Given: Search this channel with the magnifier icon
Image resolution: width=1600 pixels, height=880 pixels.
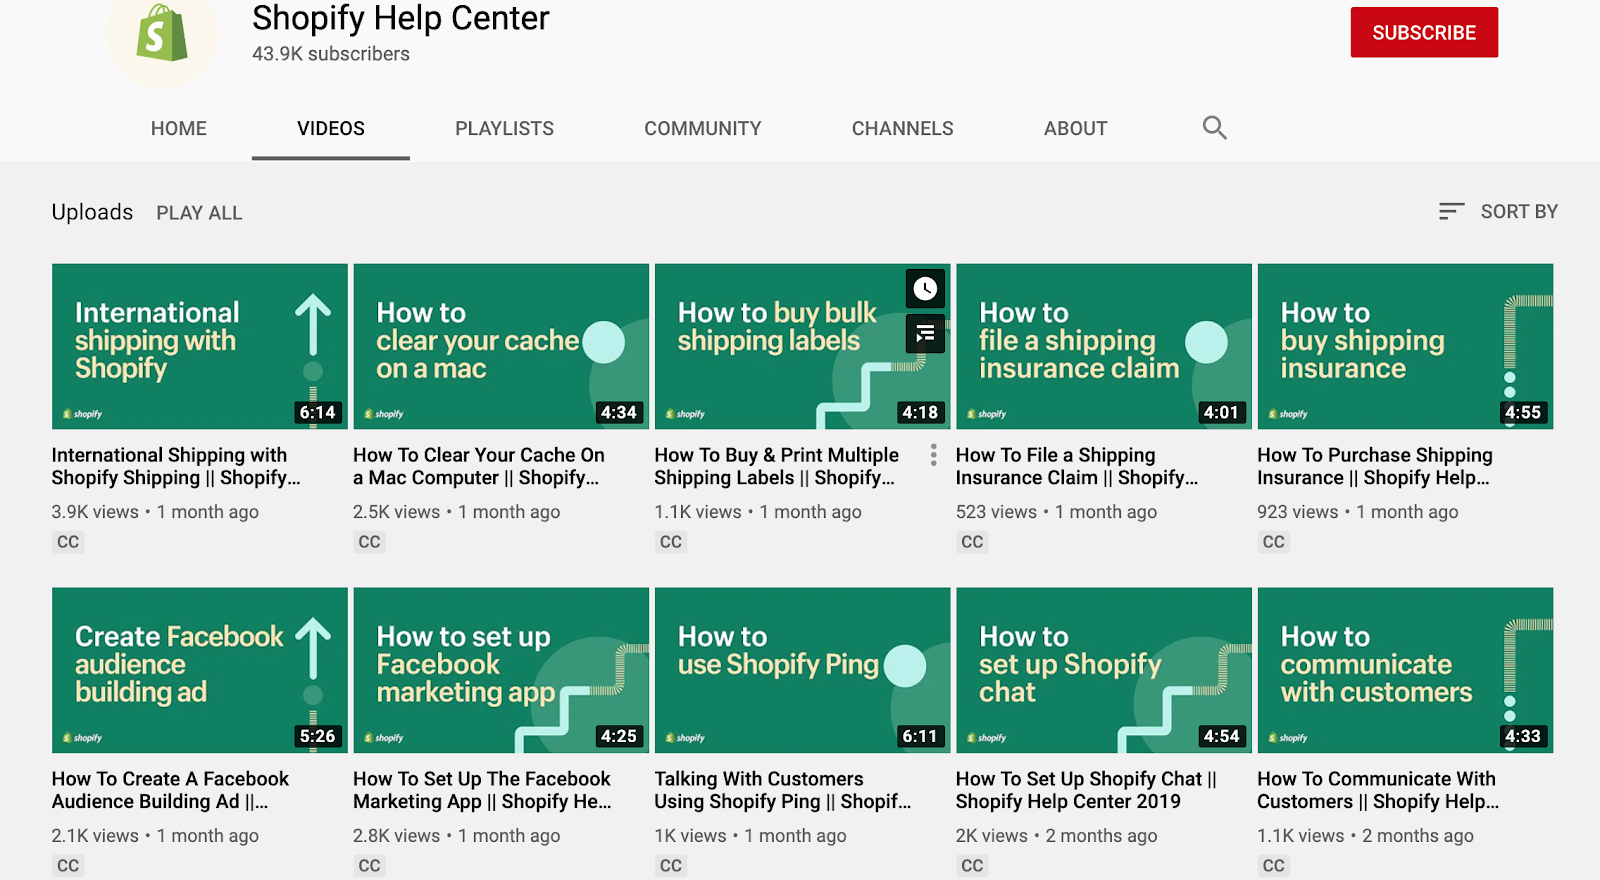Looking at the screenshot, I should (1214, 128).
